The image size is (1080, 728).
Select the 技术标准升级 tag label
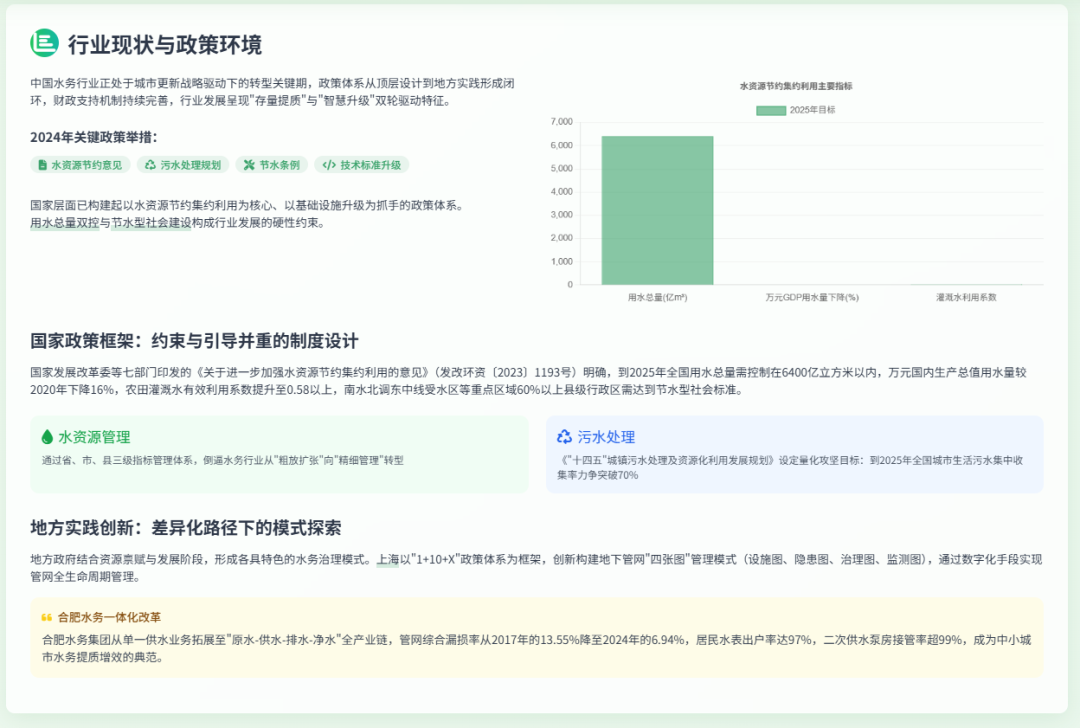point(371,165)
